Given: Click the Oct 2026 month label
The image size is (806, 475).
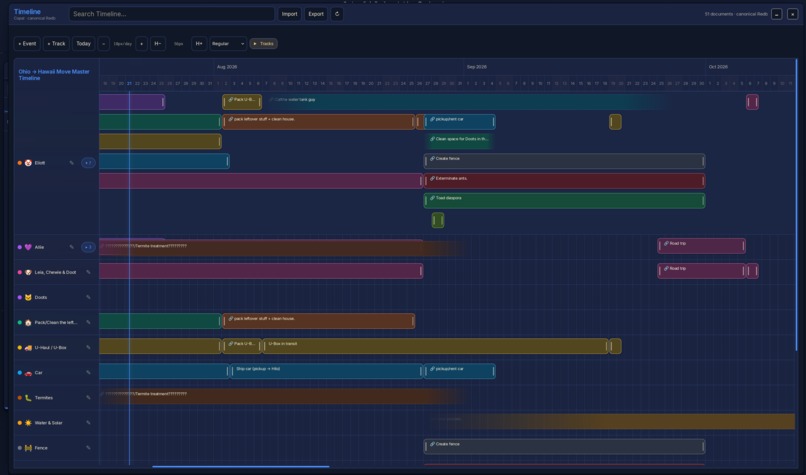Looking at the screenshot, I should (x=718, y=67).
